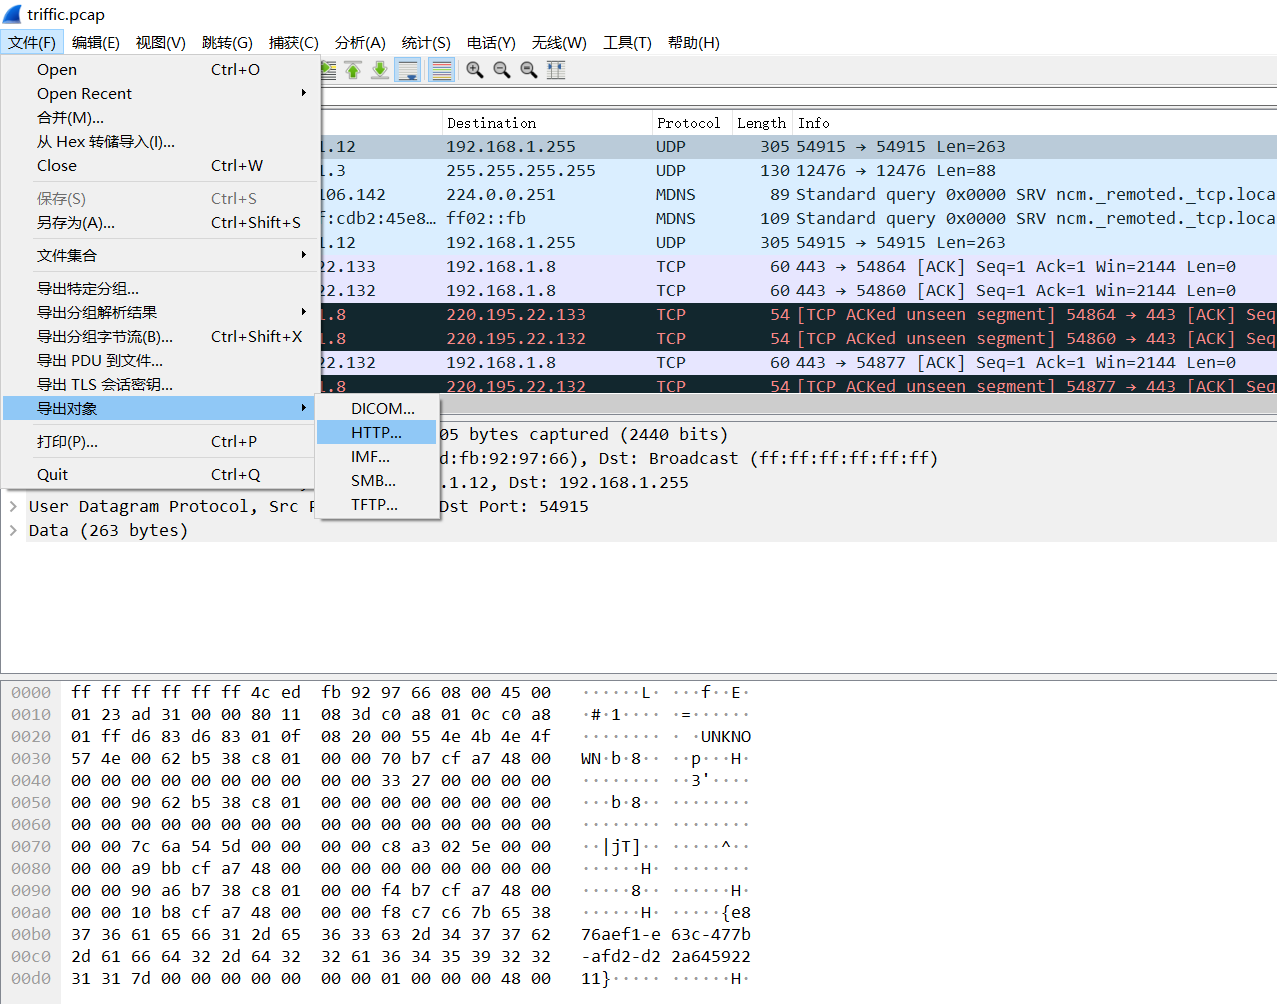Click the resize columns icon
The width and height of the screenshot is (1277, 1004).
(x=556, y=70)
